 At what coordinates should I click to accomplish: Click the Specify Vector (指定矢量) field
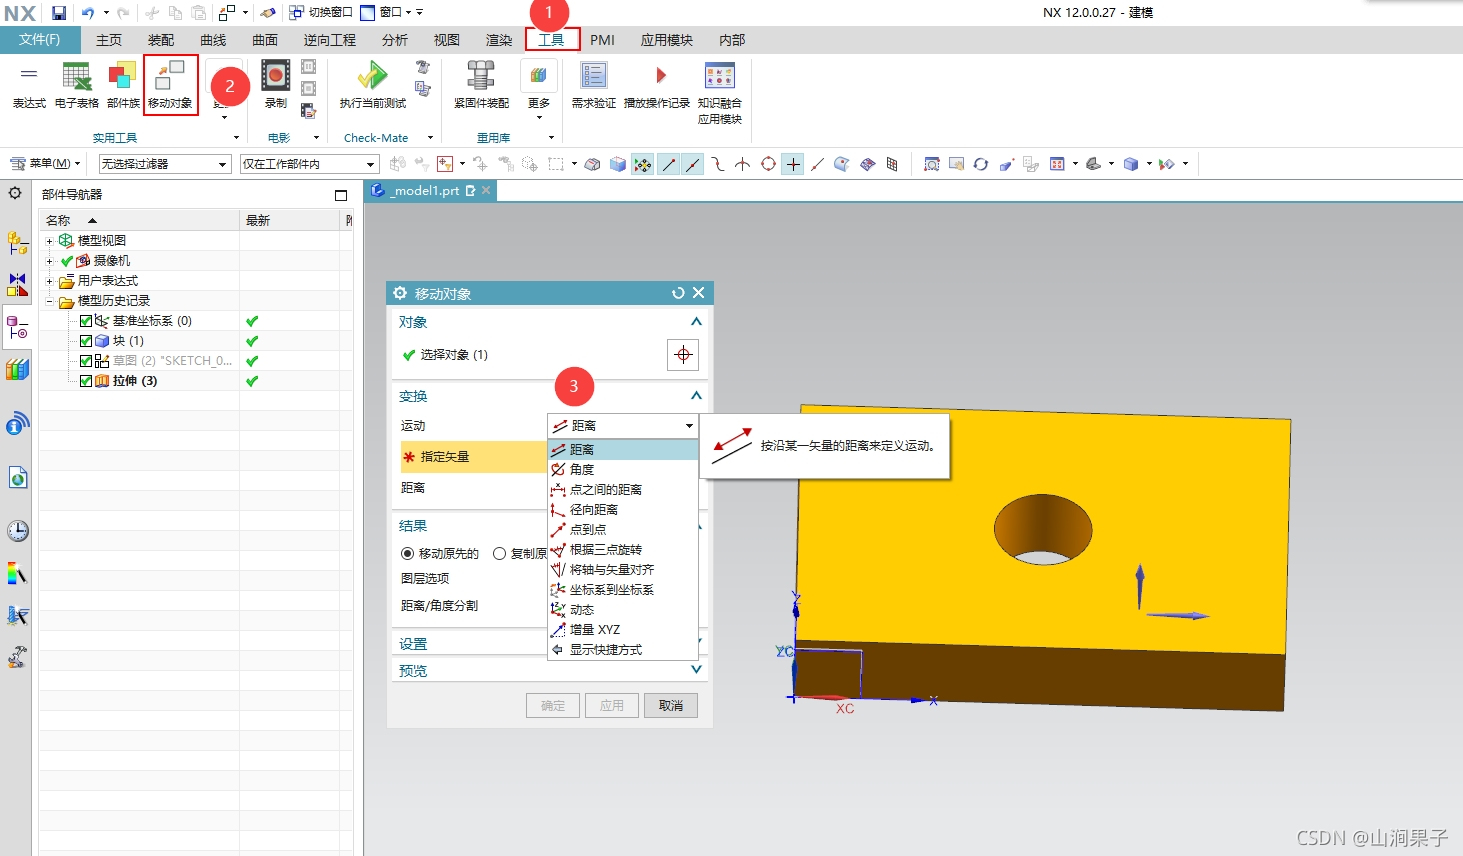473,457
